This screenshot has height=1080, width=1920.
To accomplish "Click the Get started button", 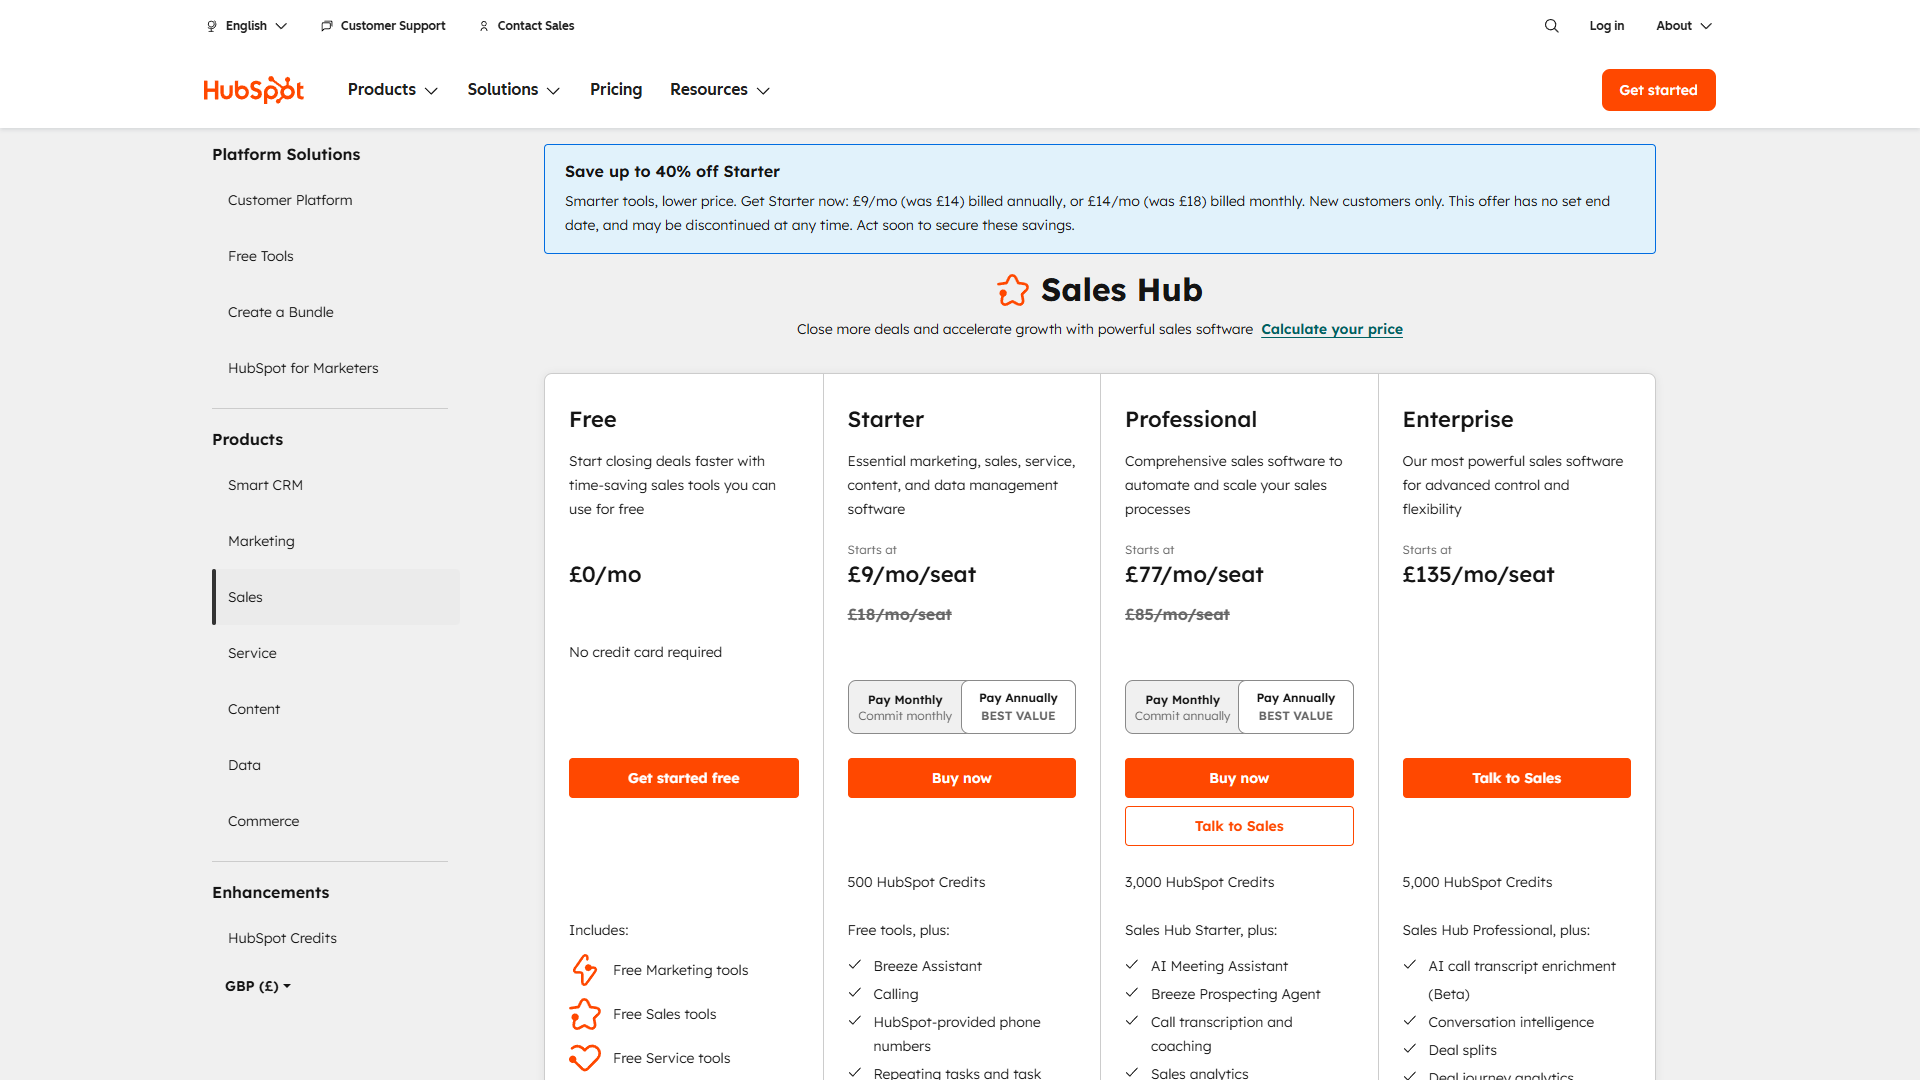I will 1658,90.
